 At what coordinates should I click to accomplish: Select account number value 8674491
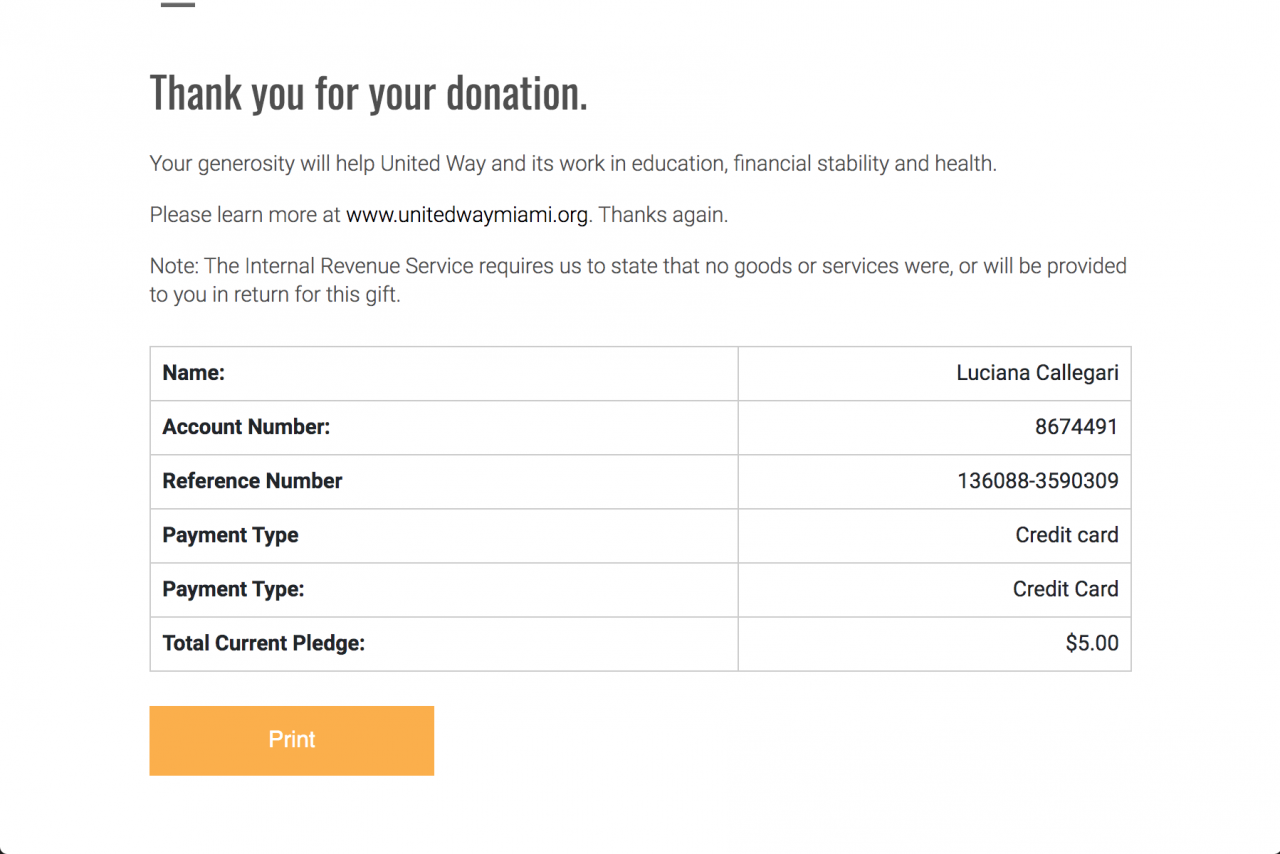(x=1076, y=427)
